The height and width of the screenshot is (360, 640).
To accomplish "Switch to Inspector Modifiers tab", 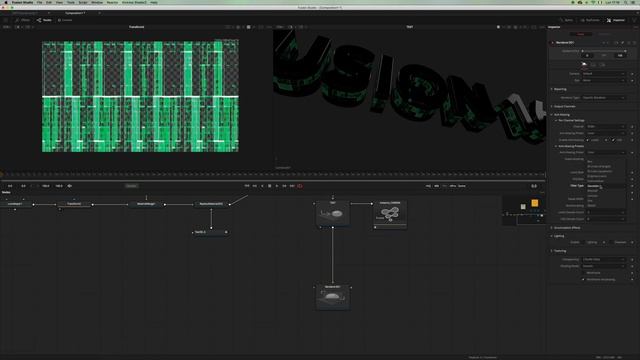I will [x=604, y=34].
